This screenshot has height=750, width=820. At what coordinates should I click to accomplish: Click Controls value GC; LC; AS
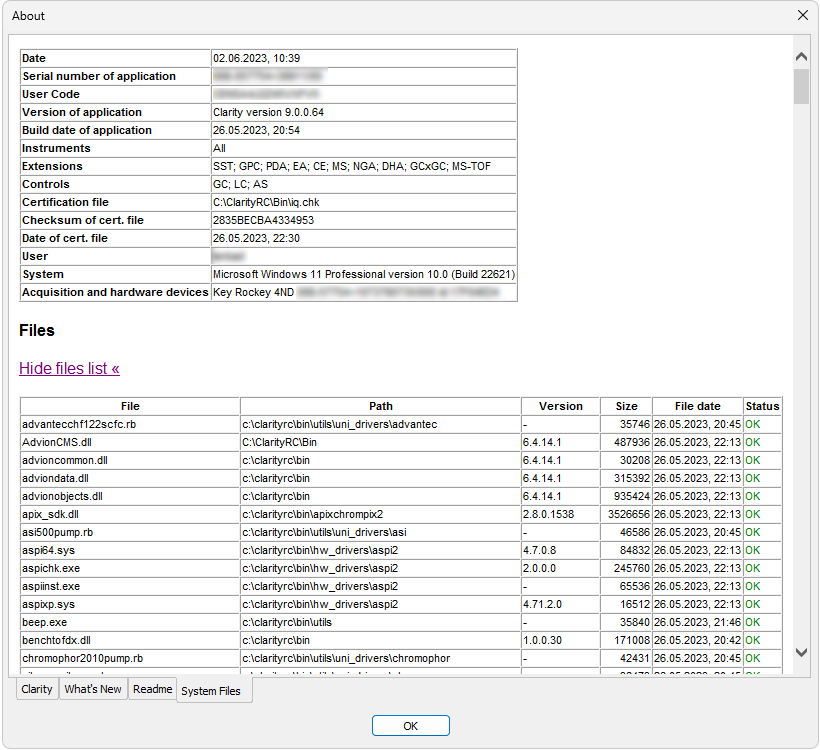240,184
